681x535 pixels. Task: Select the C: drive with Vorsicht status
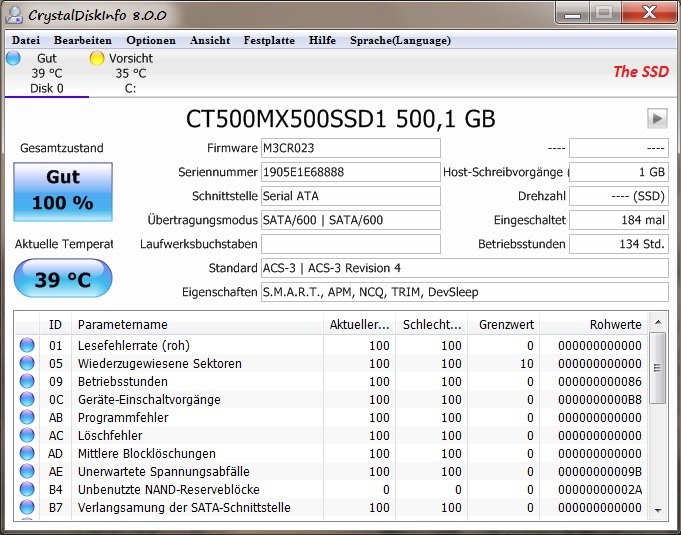click(x=130, y=73)
